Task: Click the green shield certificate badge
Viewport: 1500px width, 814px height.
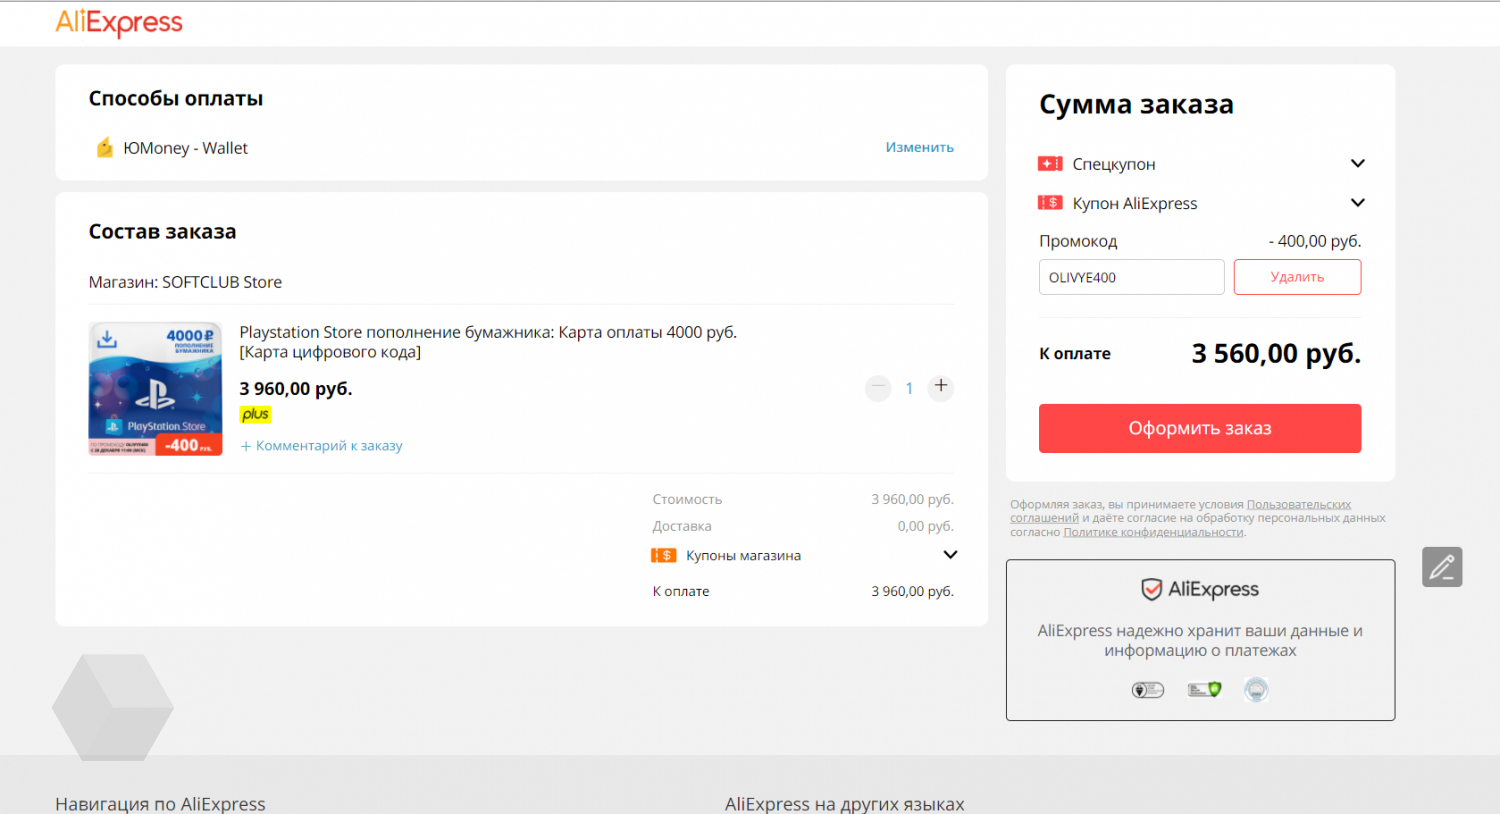Action: 1204,689
